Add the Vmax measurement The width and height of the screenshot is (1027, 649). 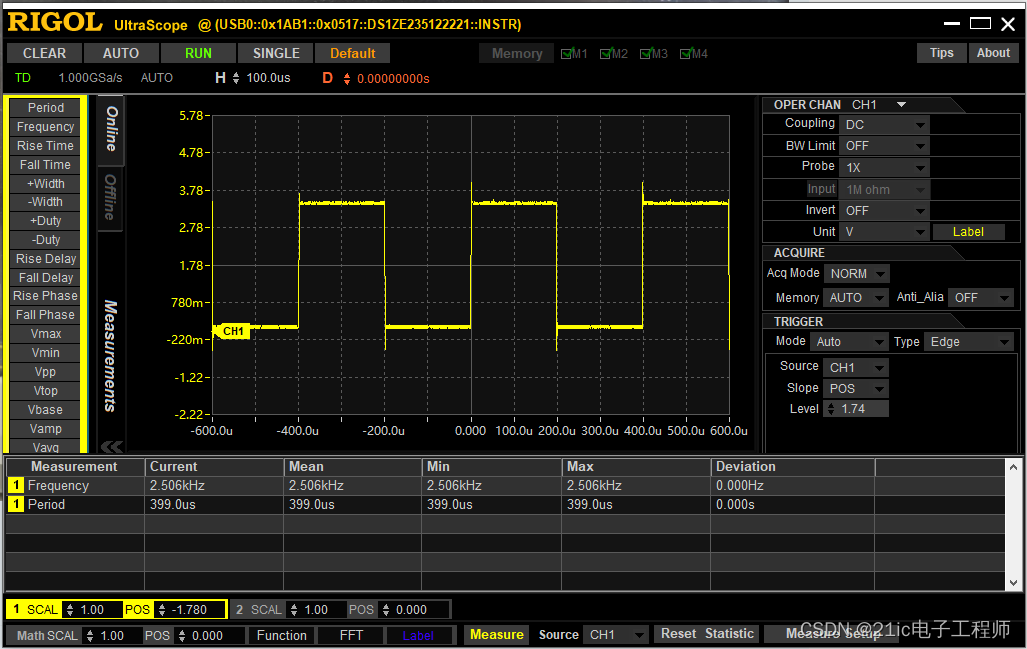coord(45,334)
